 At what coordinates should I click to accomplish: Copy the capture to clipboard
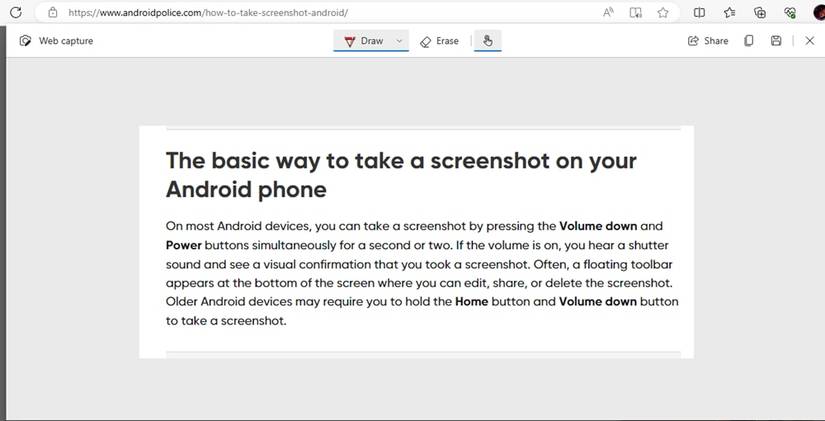pyautogui.click(x=749, y=41)
